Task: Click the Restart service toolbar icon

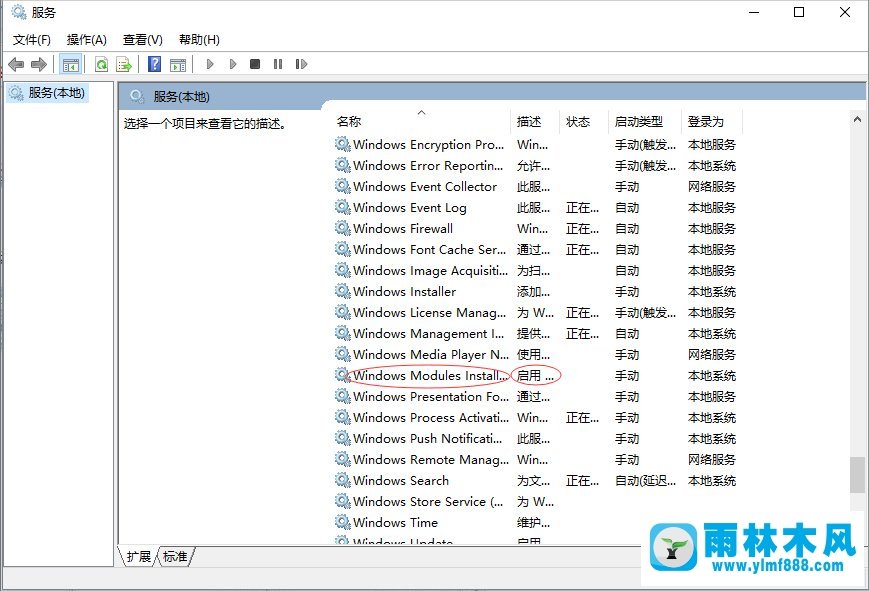Action: pos(301,64)
